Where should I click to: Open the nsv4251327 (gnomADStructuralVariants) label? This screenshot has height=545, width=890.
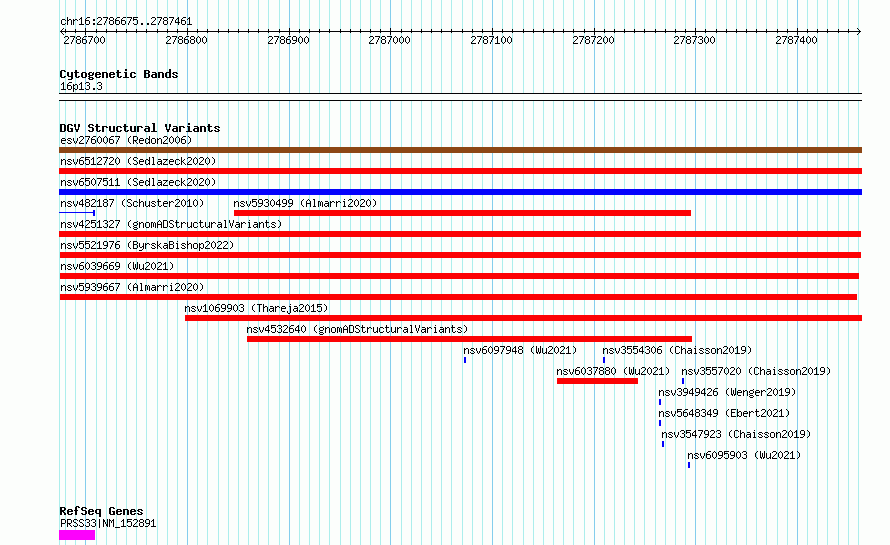pos(171,224)
